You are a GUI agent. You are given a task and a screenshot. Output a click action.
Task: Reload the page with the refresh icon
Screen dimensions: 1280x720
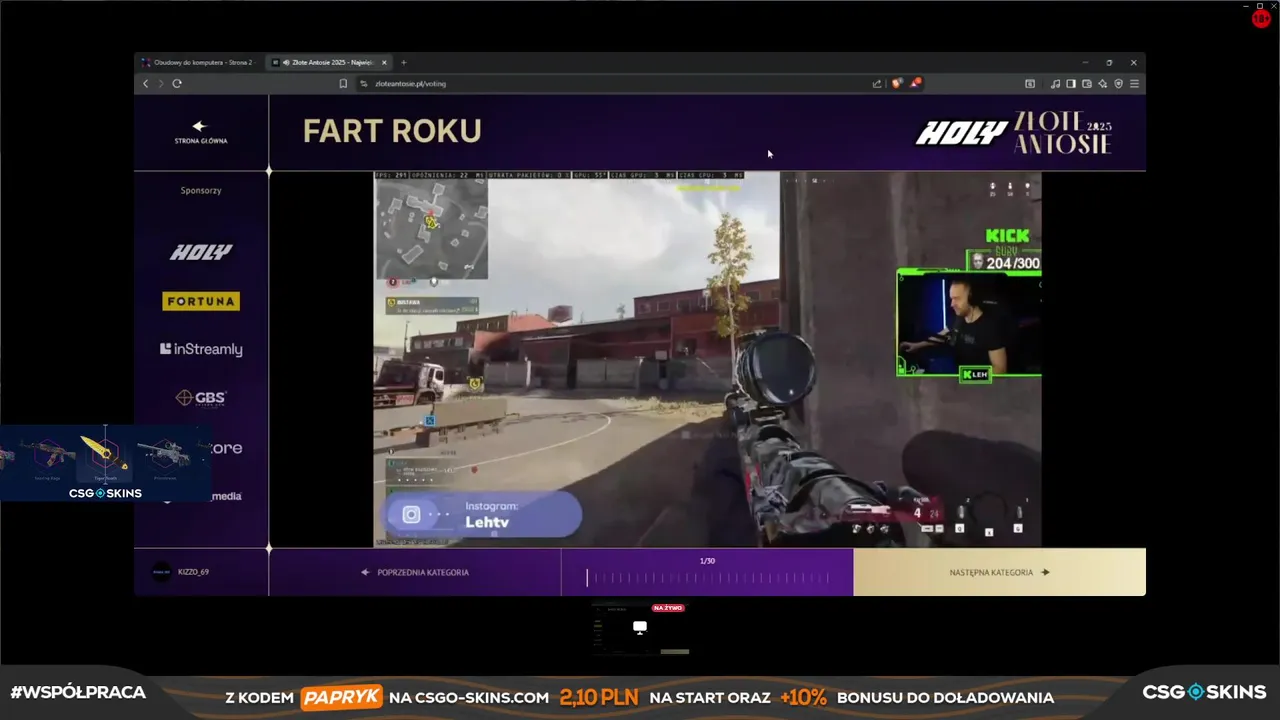pyautogui.click(x=177, y=84)
